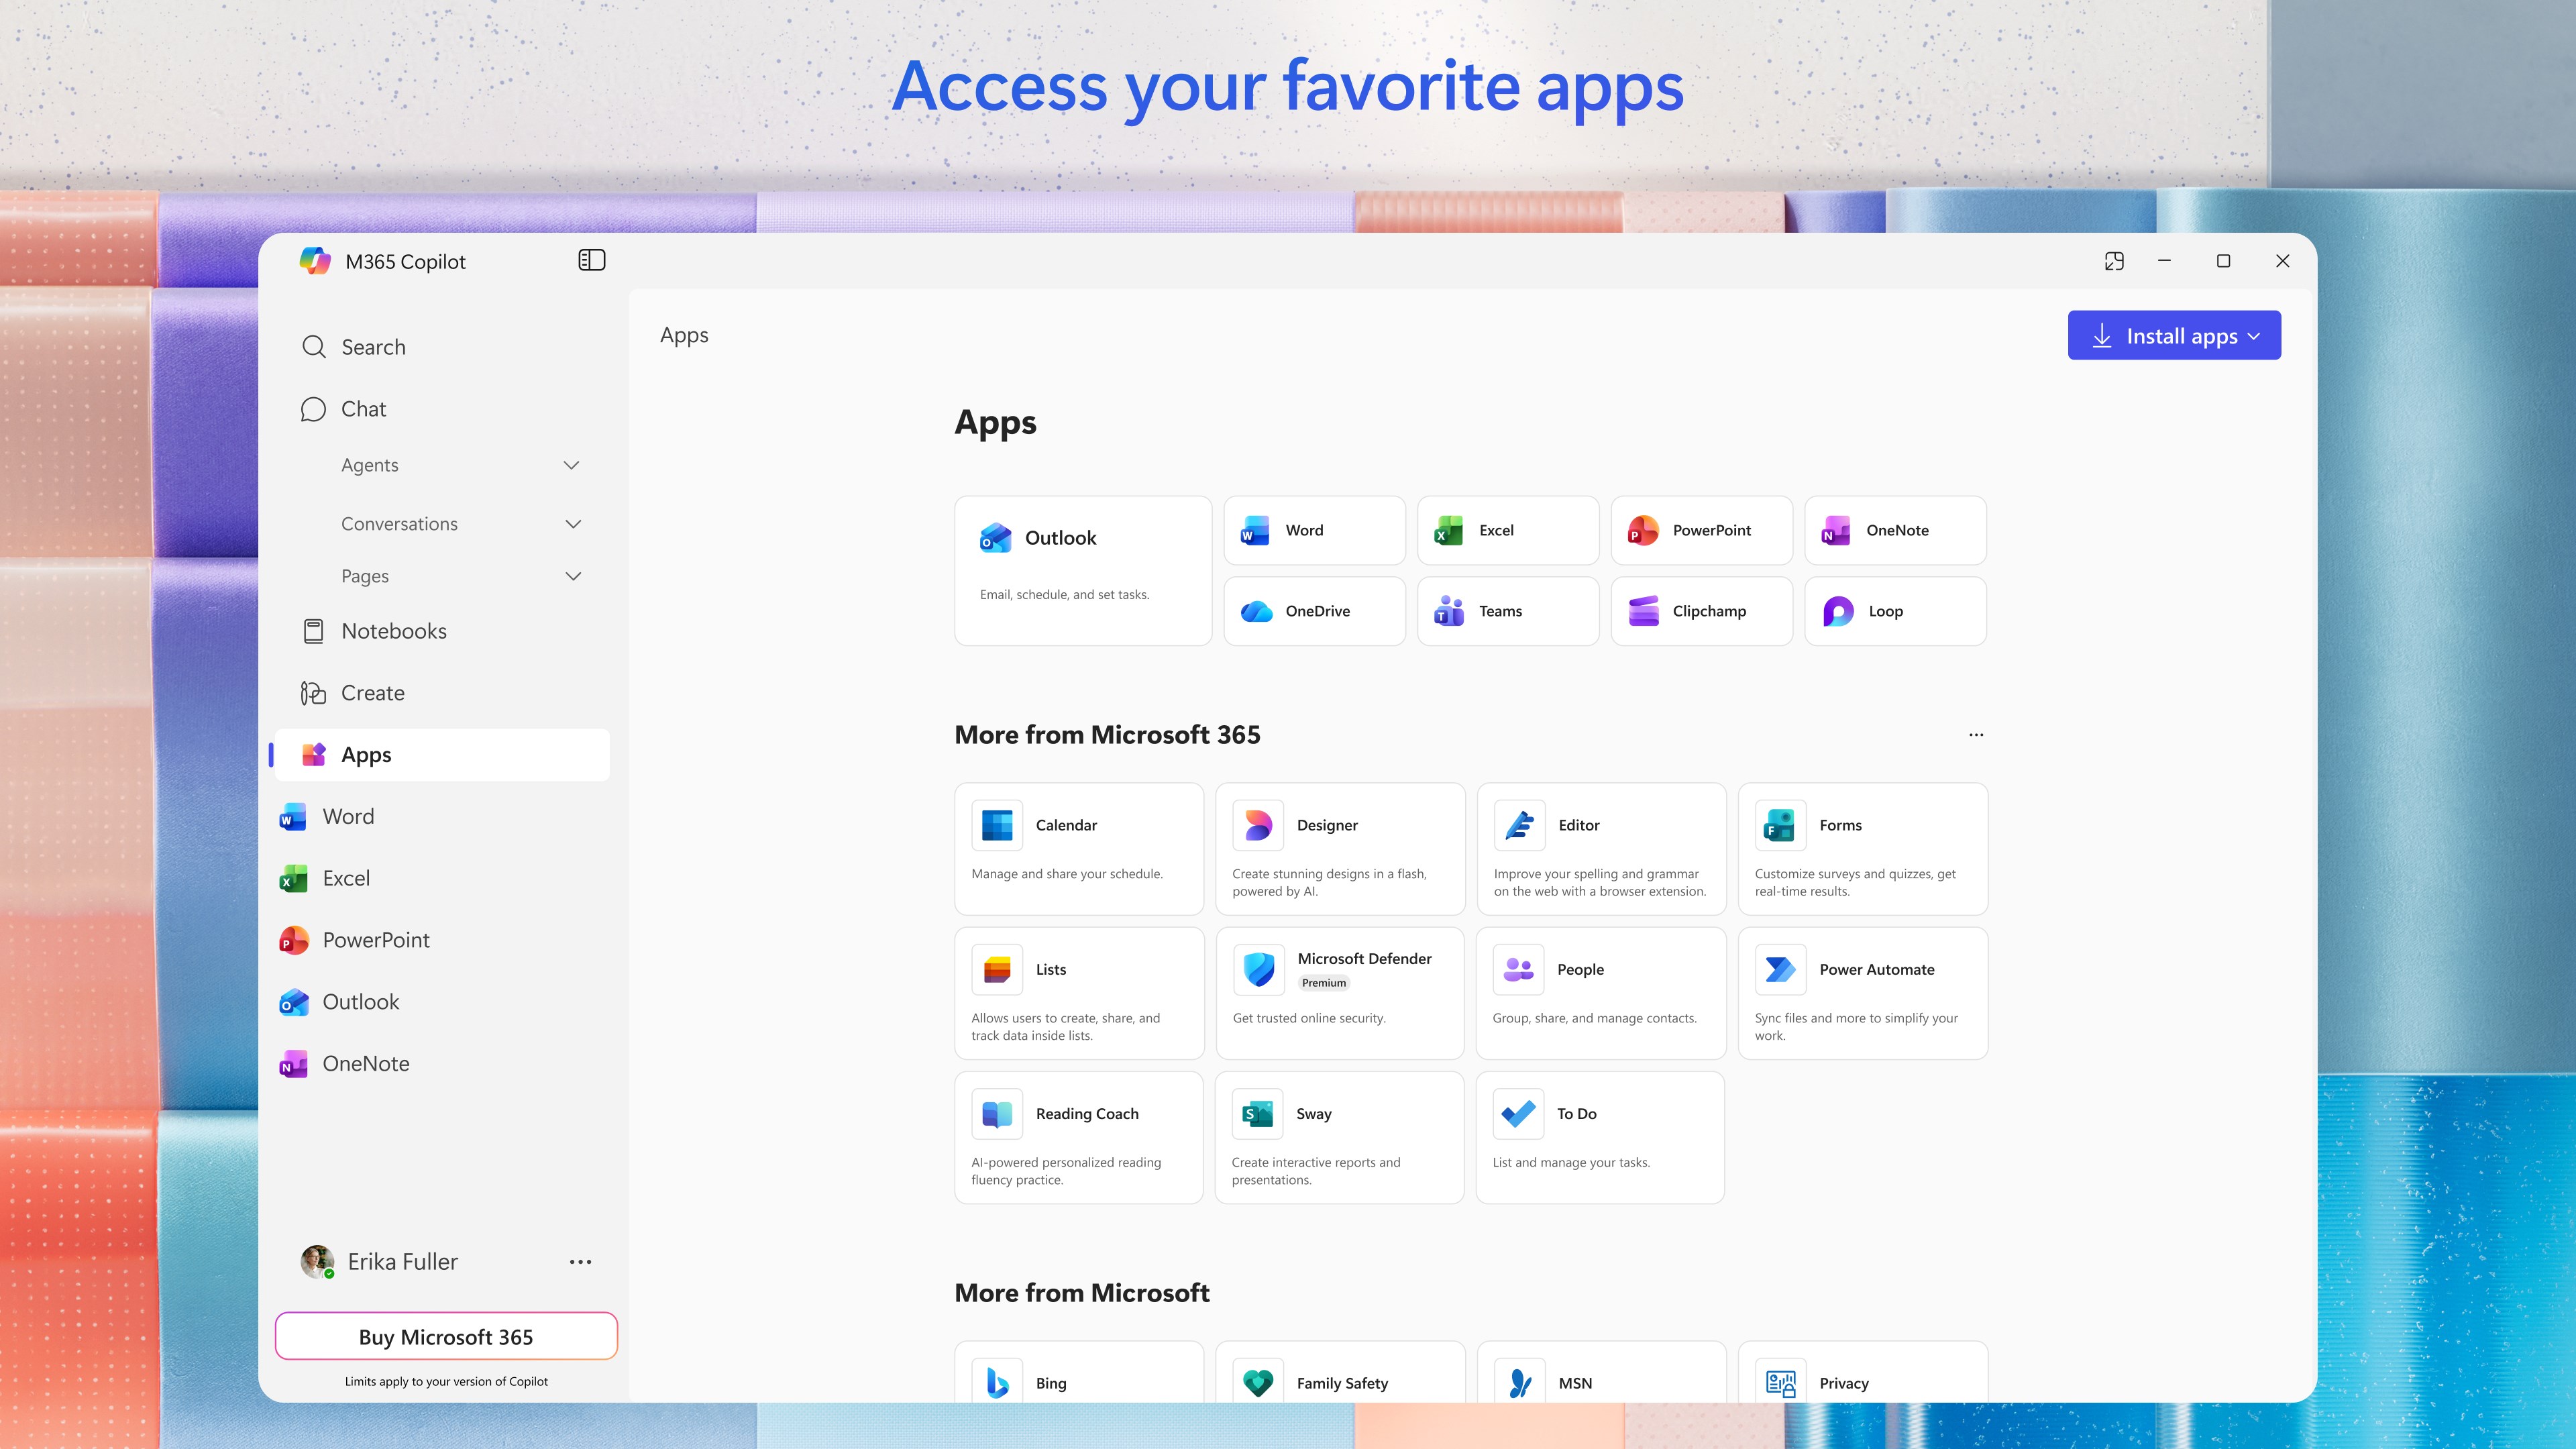The width and height of the screenshot is (2576, 1449).
Task: Open the Outlook app card
Action: [x=1083, y=570]
